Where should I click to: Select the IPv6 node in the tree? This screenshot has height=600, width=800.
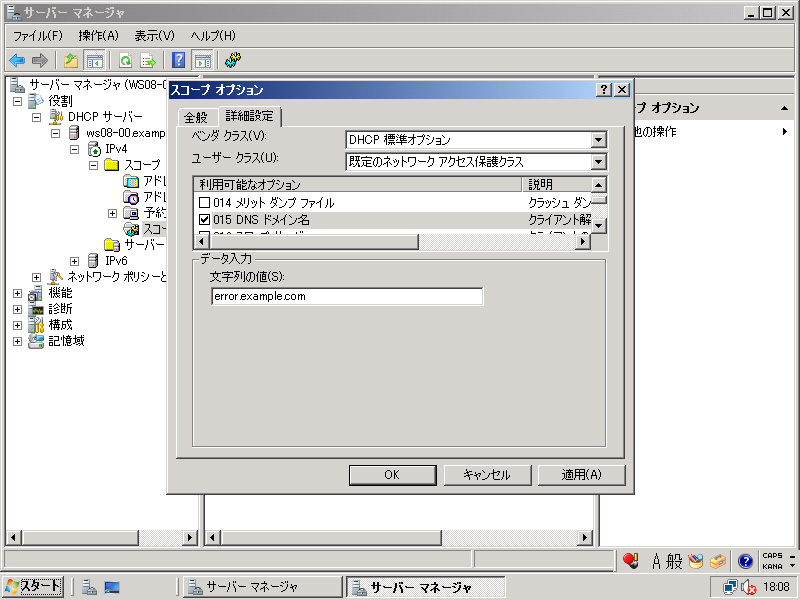[x=116, y=260]
